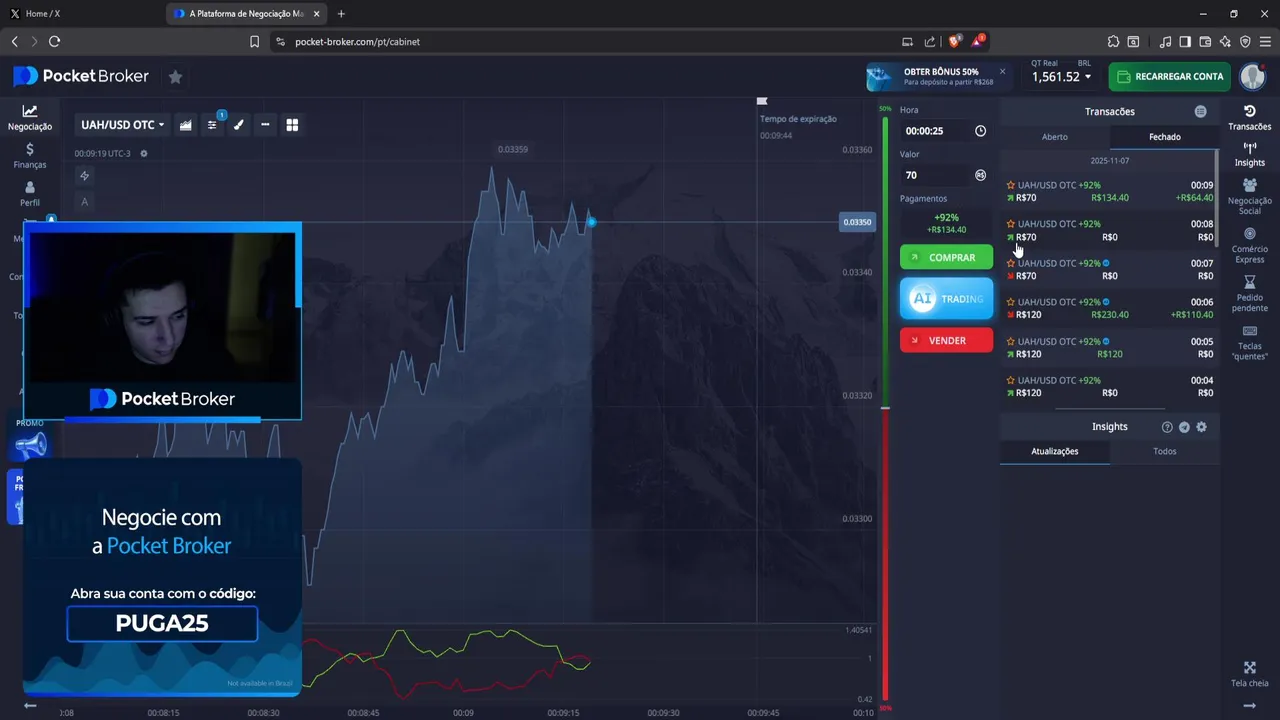Screen dimensions: 1280x720
Task: Collapse the left sidebar arrow
Action: (x=30, y=705)
